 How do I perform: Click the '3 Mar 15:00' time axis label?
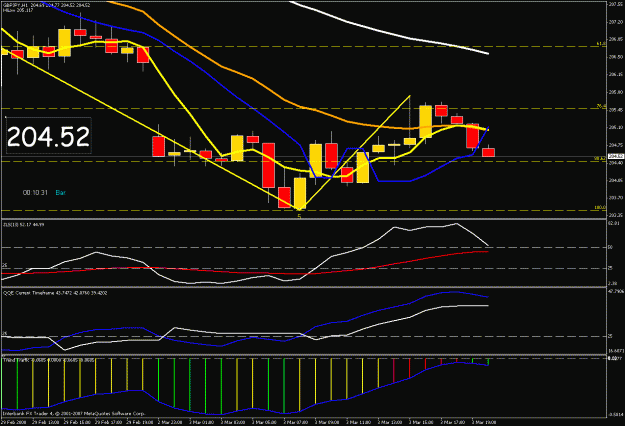(421, 422)
